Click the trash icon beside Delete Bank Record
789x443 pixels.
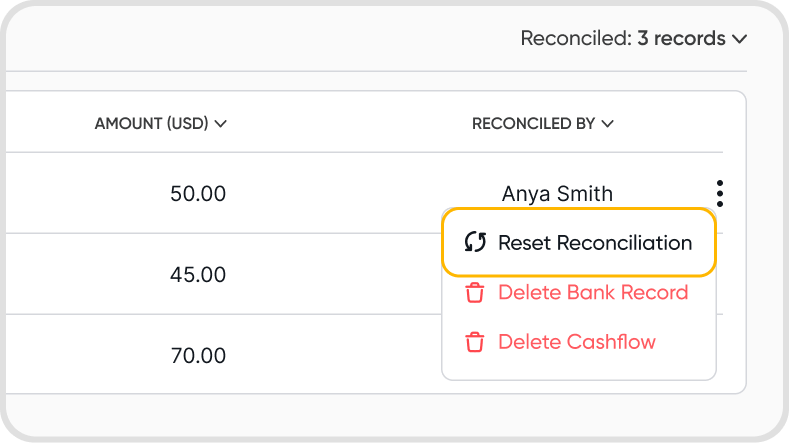pos(475,293)
